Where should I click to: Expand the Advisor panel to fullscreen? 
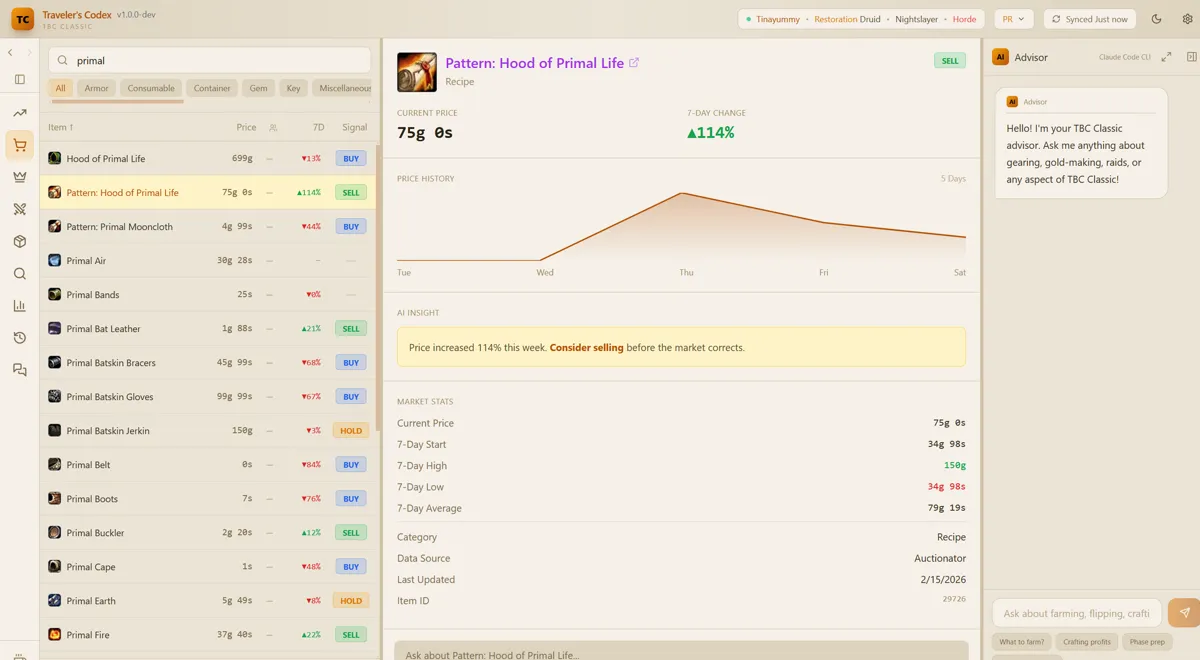1166,57
